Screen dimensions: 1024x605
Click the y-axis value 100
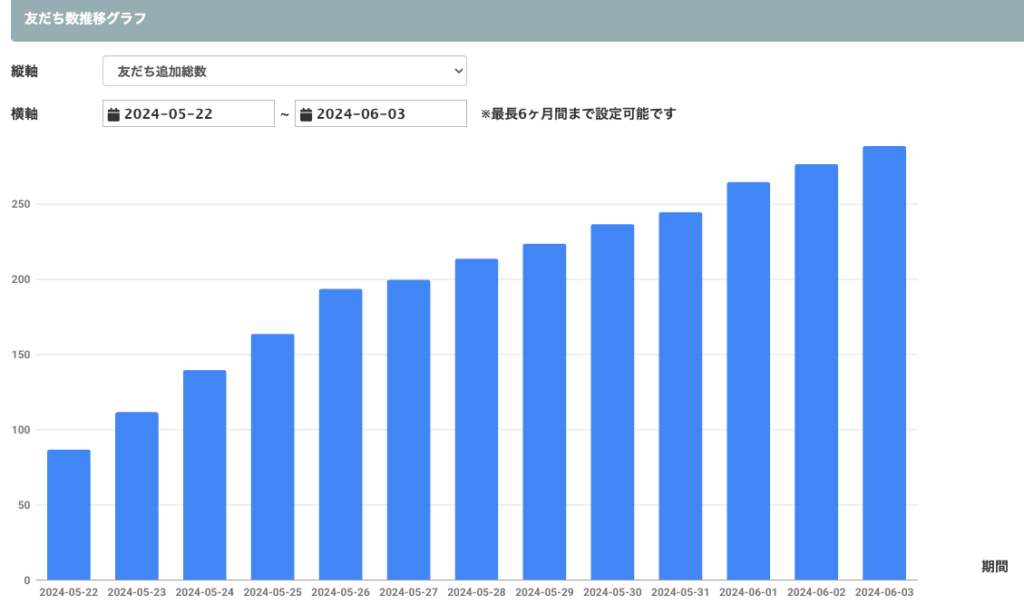[x=21, y=430]
